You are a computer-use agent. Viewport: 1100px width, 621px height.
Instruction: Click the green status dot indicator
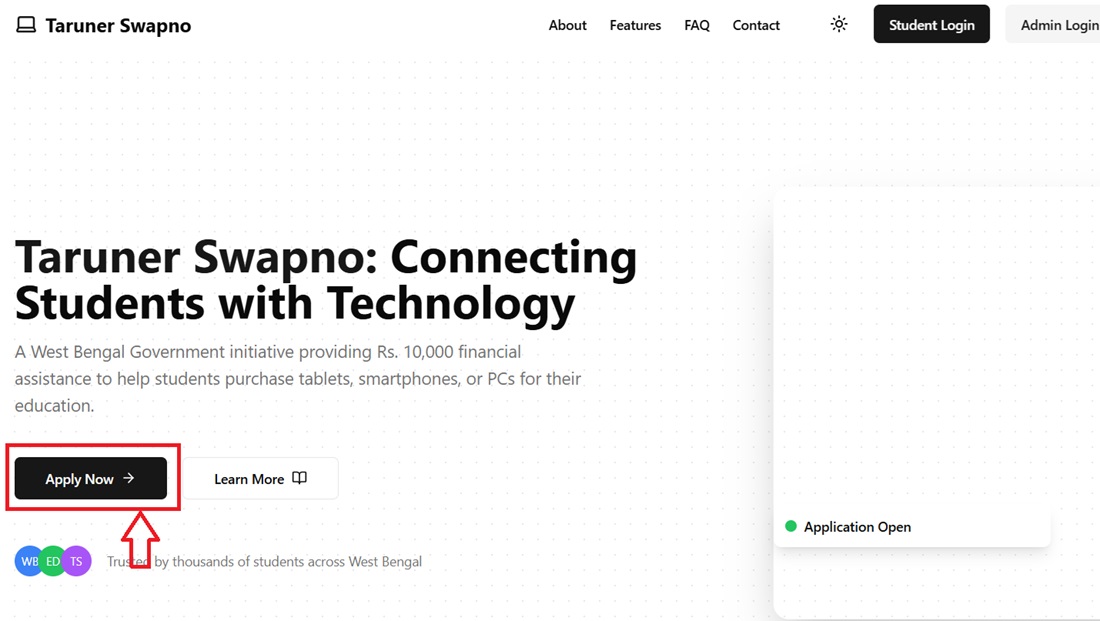[x=791, y=526]
